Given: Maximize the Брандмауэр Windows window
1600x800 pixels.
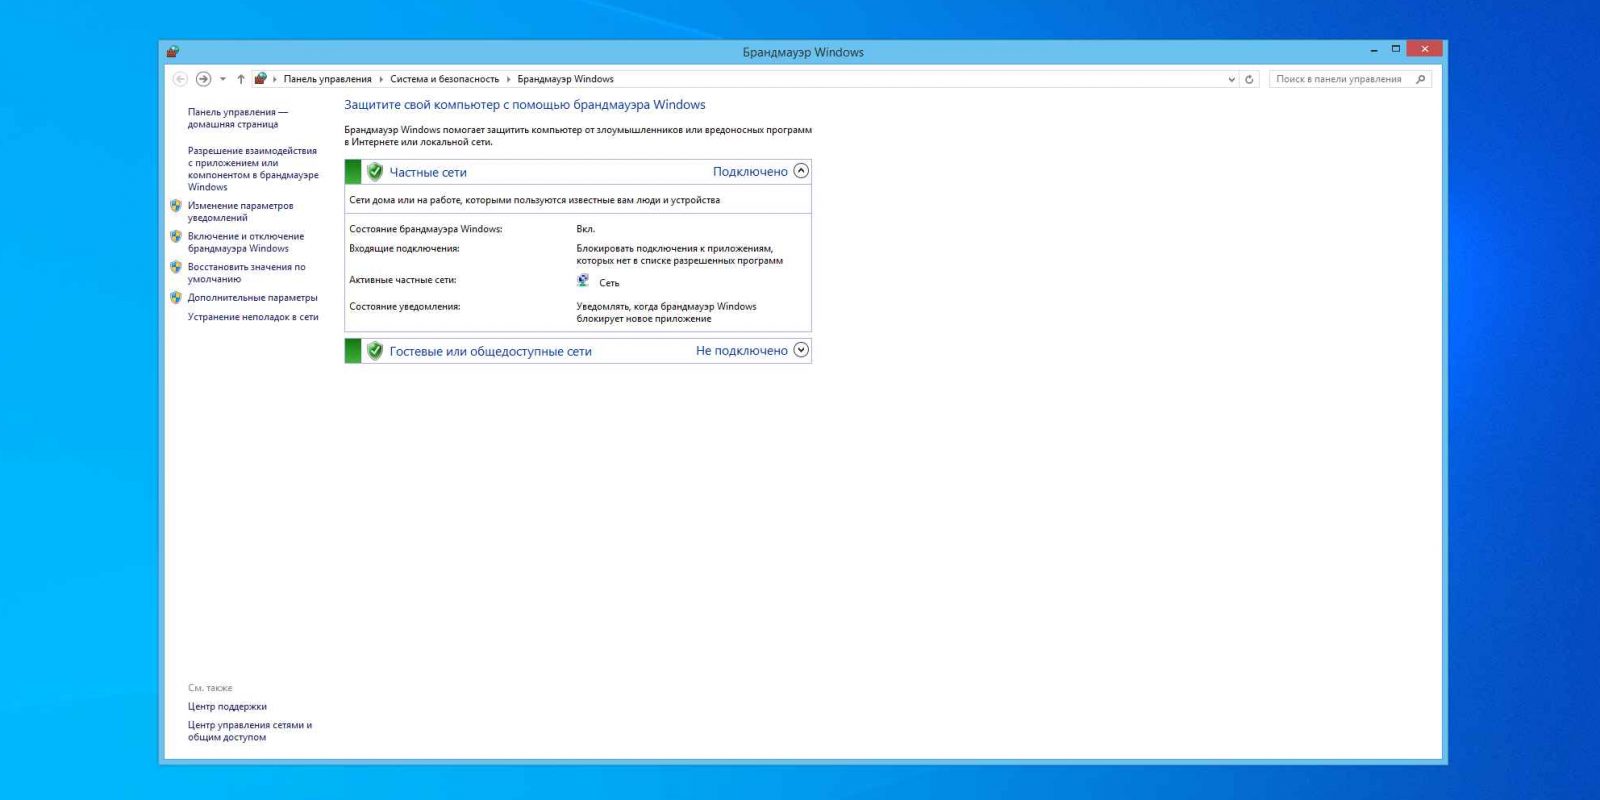Looking at the screenshot, I should 1396,49.
